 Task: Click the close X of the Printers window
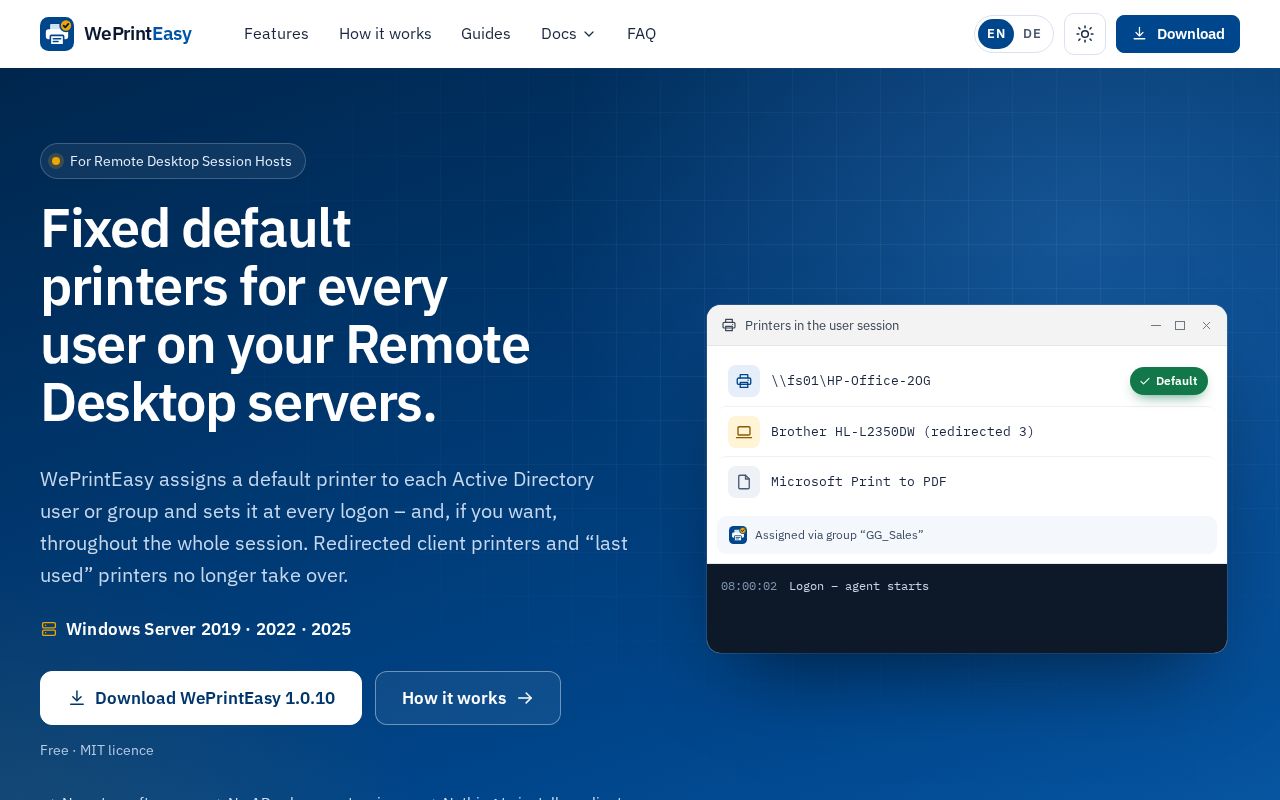pyautogui.click(x=1206, y=326)
